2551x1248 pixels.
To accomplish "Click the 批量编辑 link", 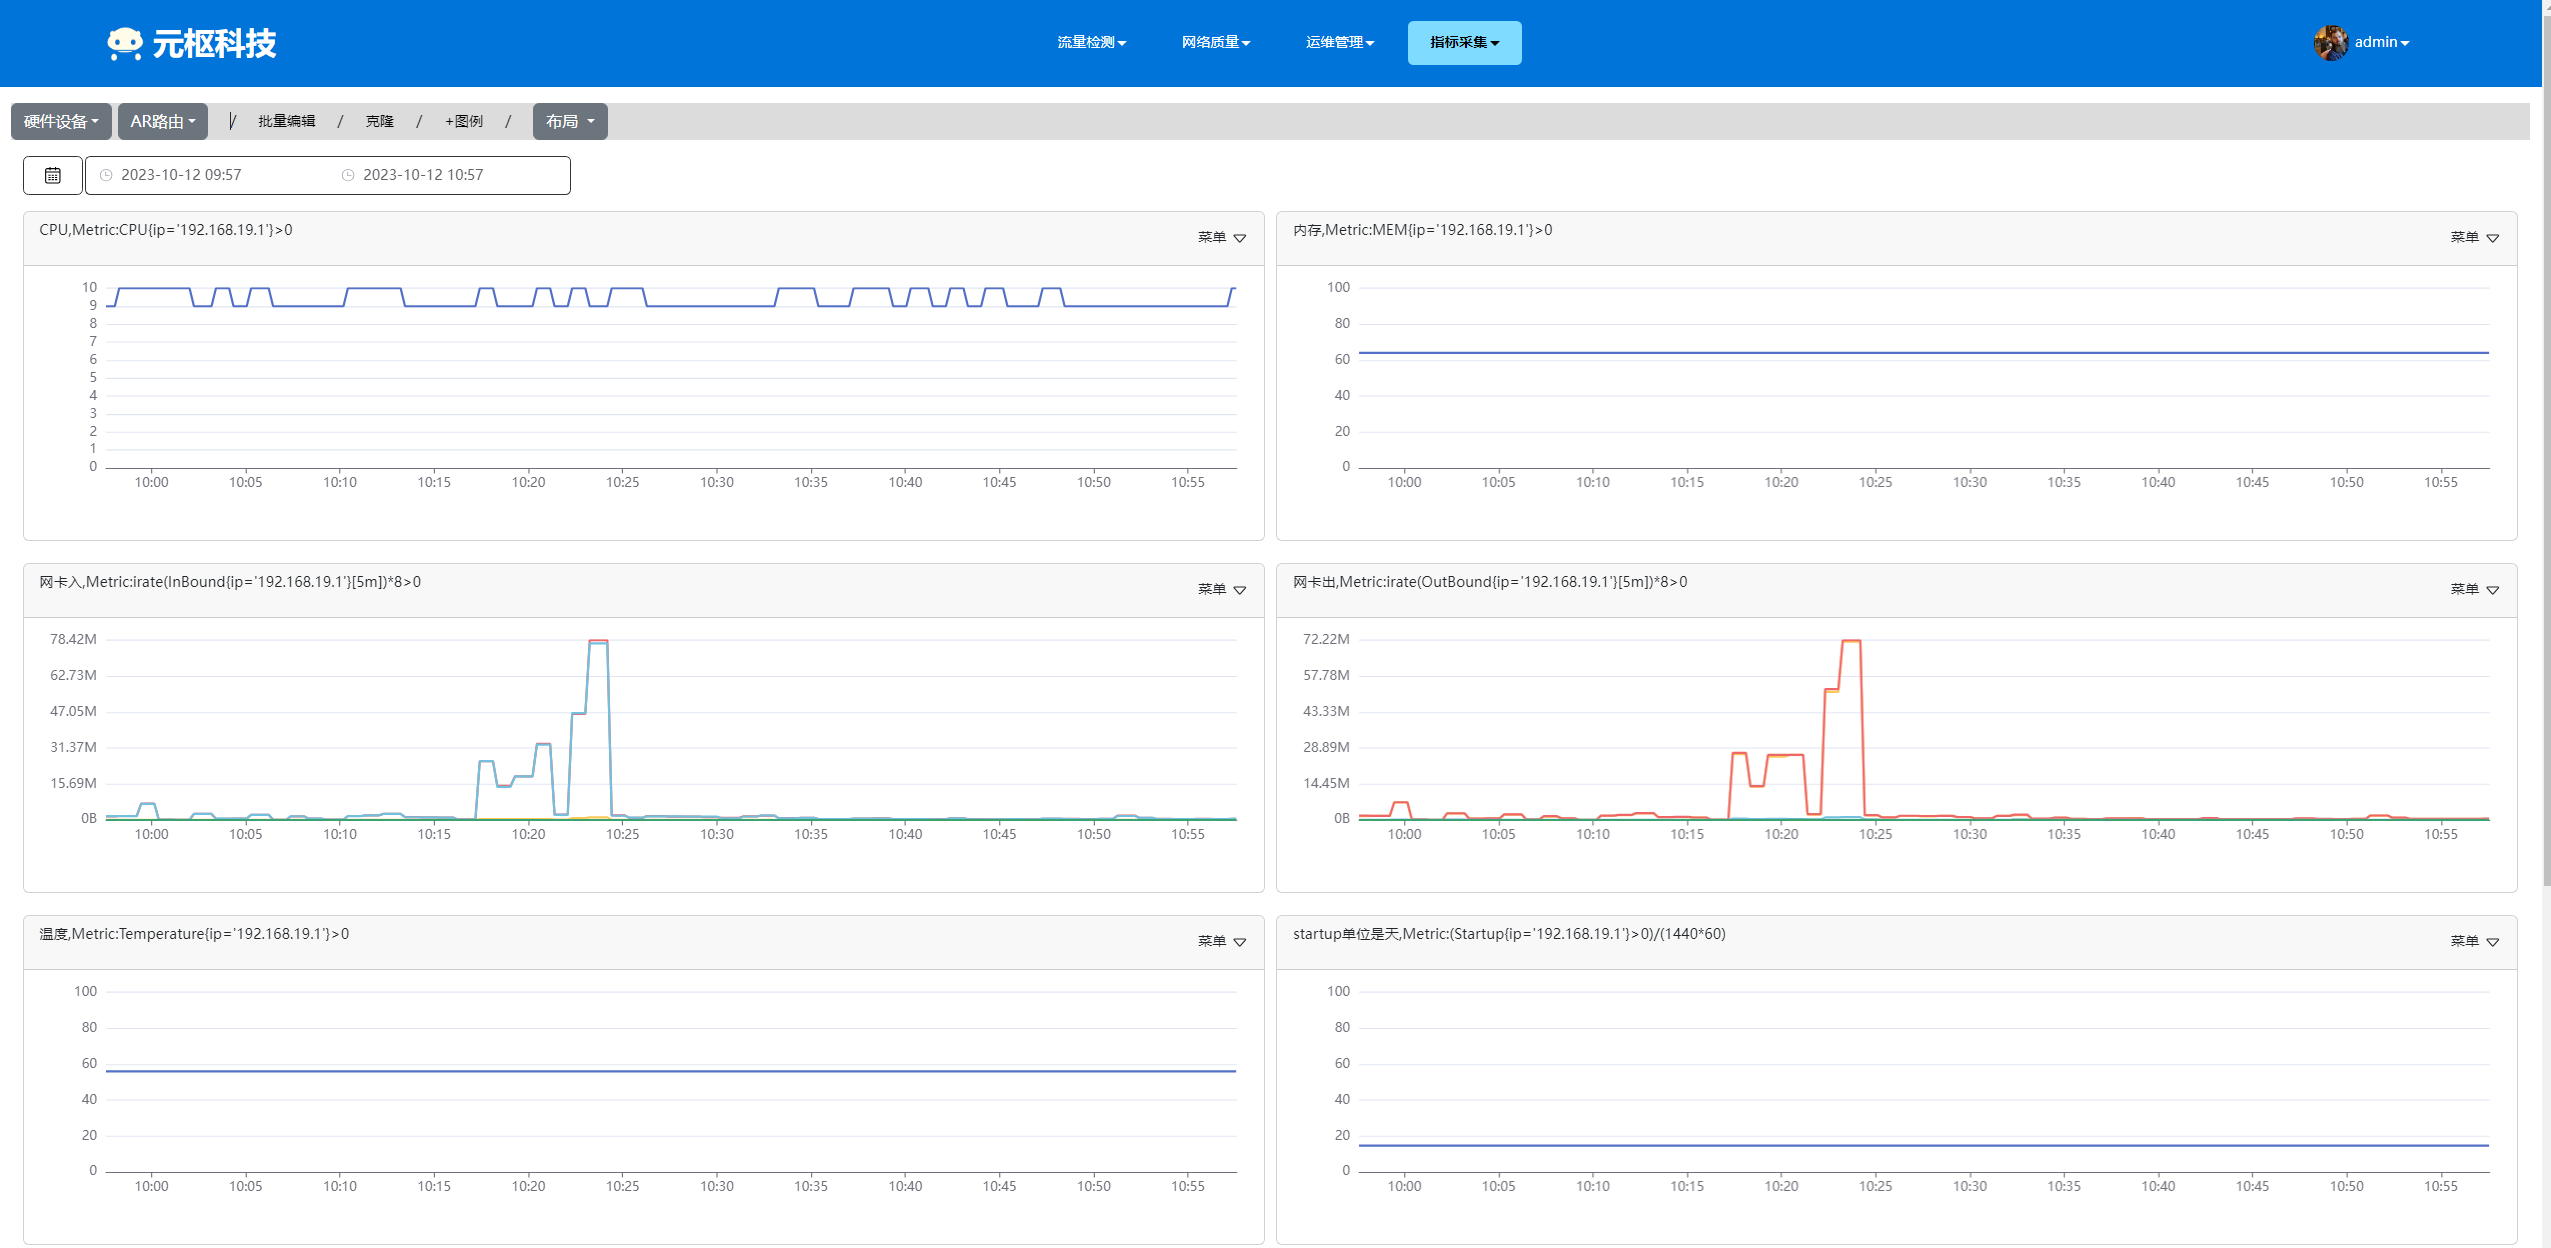I will point(287,121).
